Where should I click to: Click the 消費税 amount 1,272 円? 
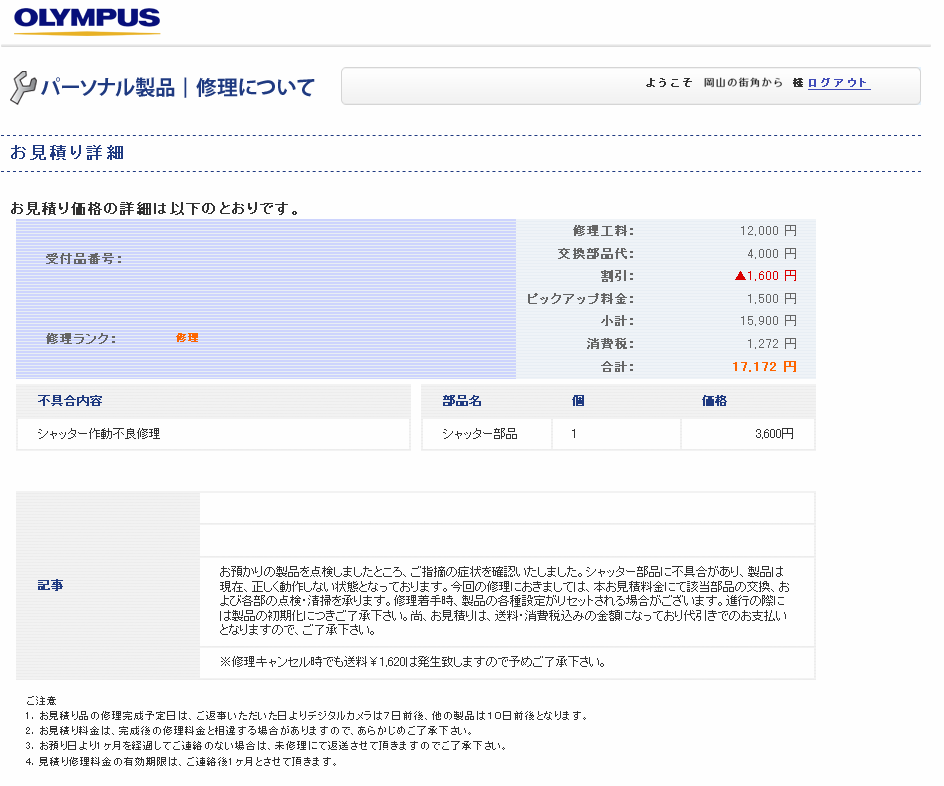[x=771, y=344]
